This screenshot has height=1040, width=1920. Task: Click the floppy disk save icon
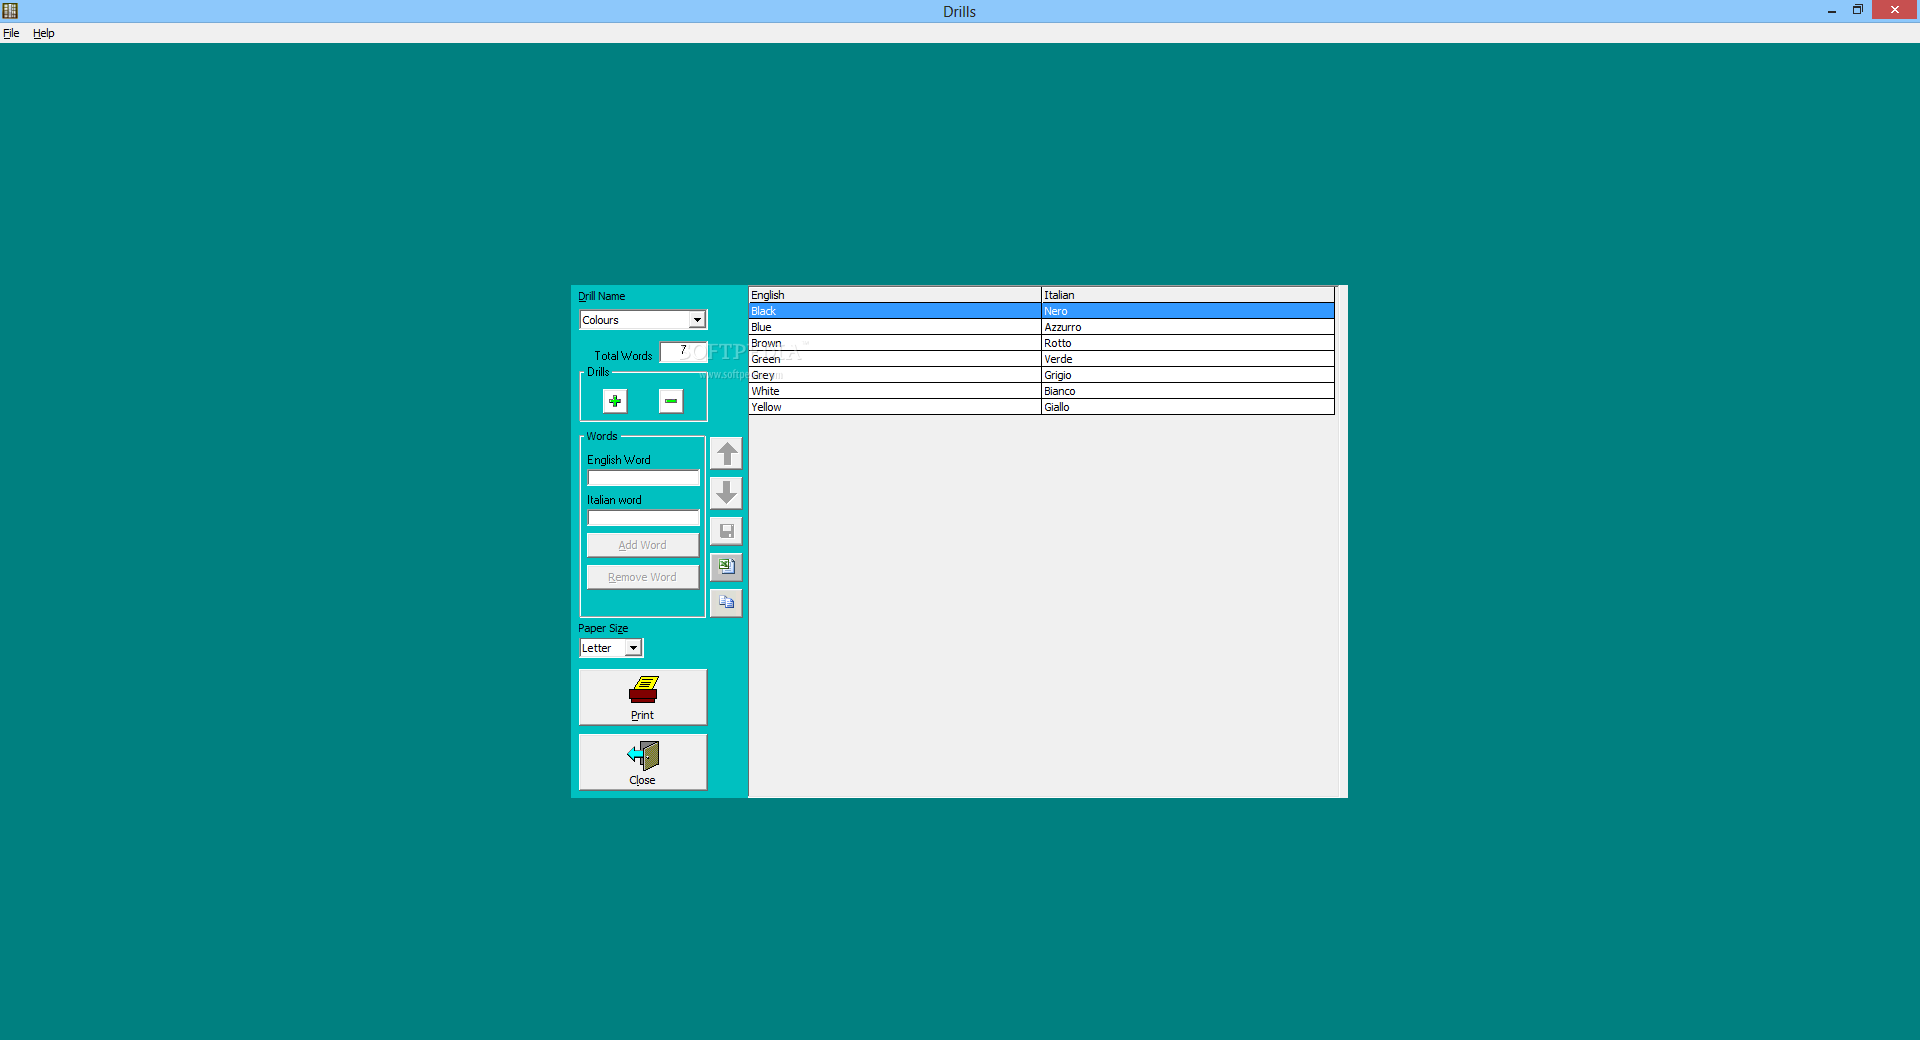[x=726, y=531]
